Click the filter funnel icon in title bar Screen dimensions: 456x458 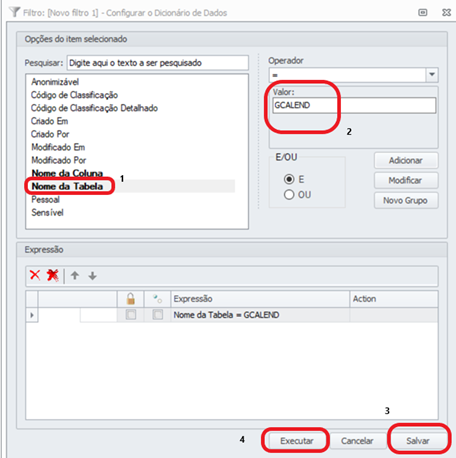tap(14, 12)
